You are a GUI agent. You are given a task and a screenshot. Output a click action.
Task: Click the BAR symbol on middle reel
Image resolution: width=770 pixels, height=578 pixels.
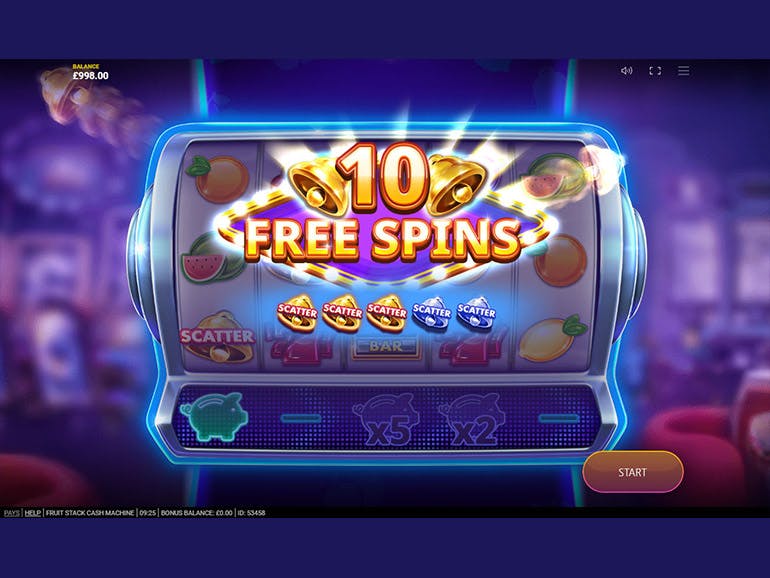click(x=386, y=347)
